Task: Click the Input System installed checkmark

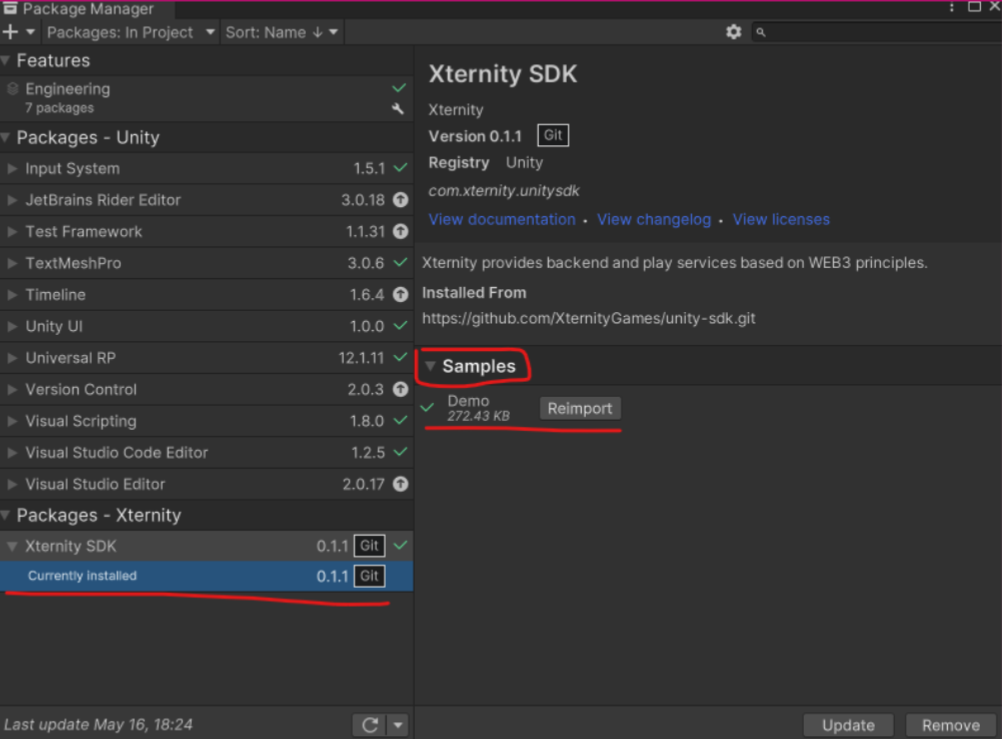Action: pos(400,168)
